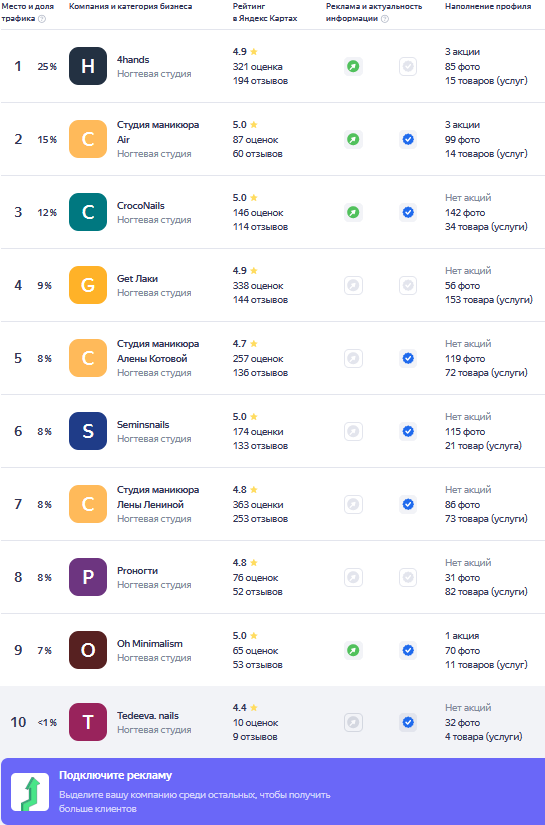Open the Prоногти purple logo

(88, 577)
